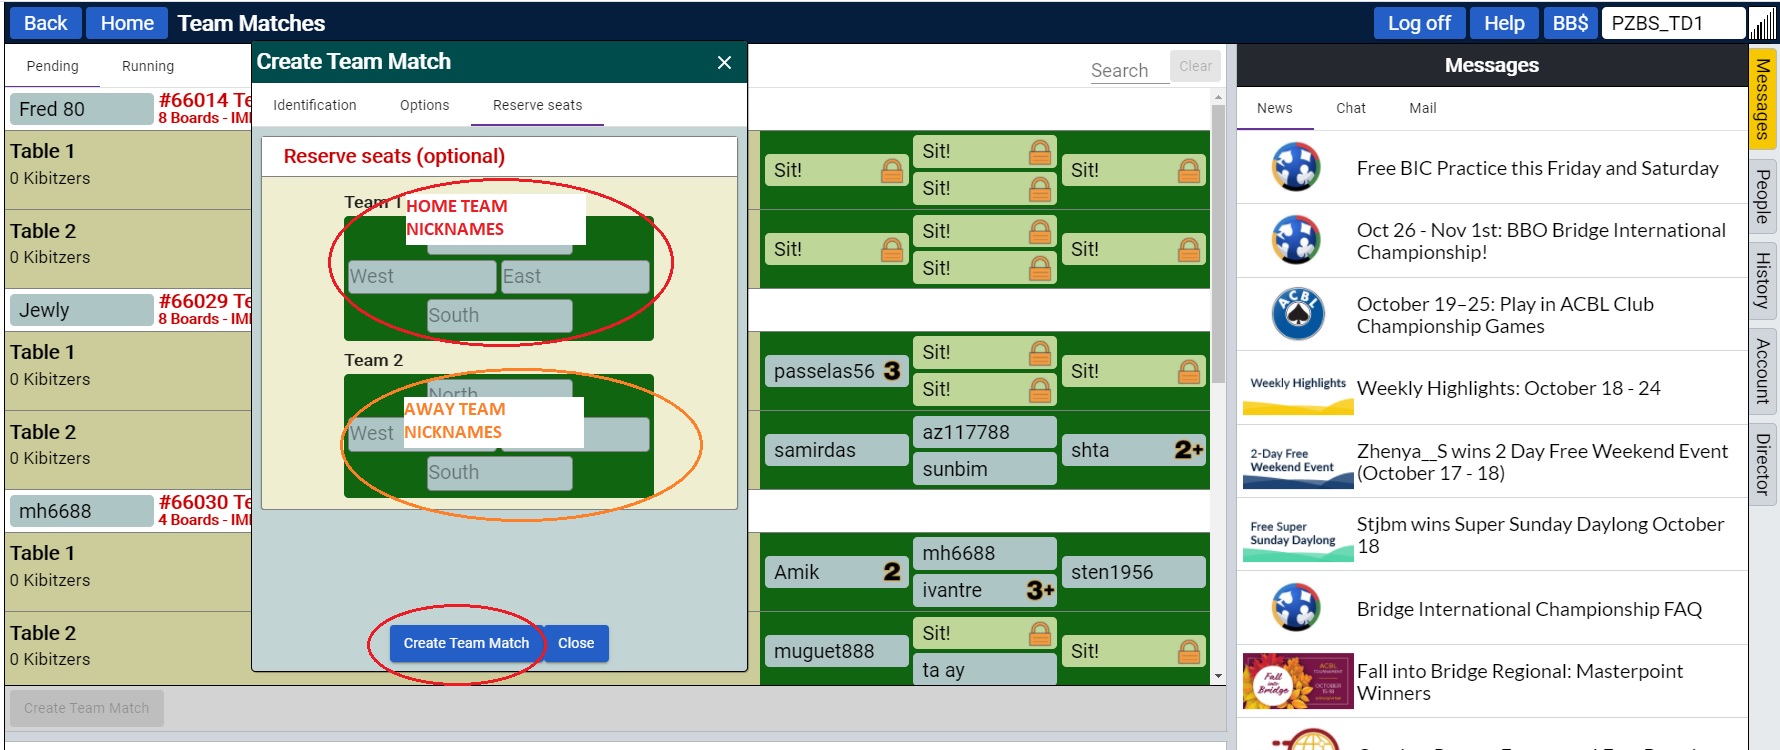
Task: Switch to the Options tab
Action: click(x=424, y=105)
